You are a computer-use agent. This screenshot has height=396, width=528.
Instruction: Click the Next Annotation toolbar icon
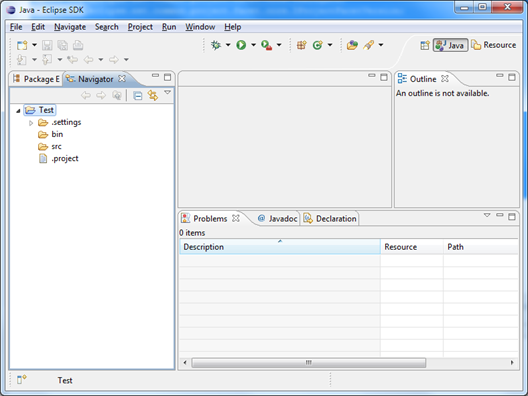click(x=22, y=60)
